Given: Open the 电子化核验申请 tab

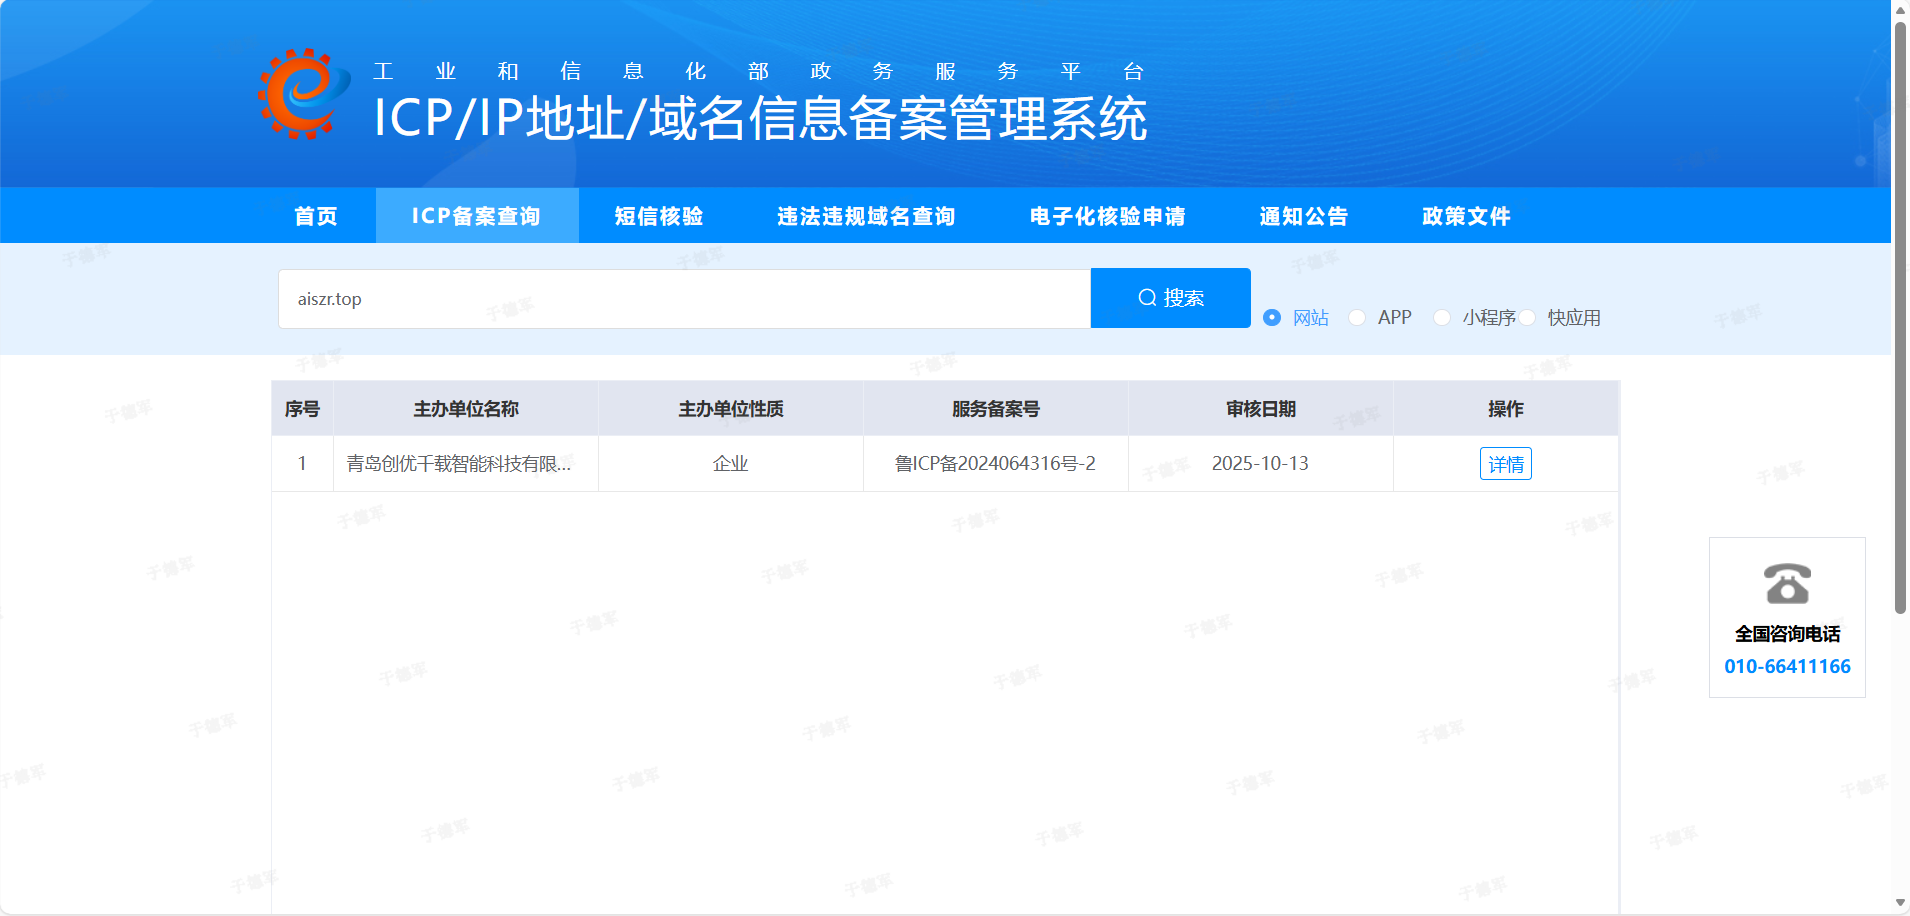Looking at the screenshot, I should [x=1108, y=216].
